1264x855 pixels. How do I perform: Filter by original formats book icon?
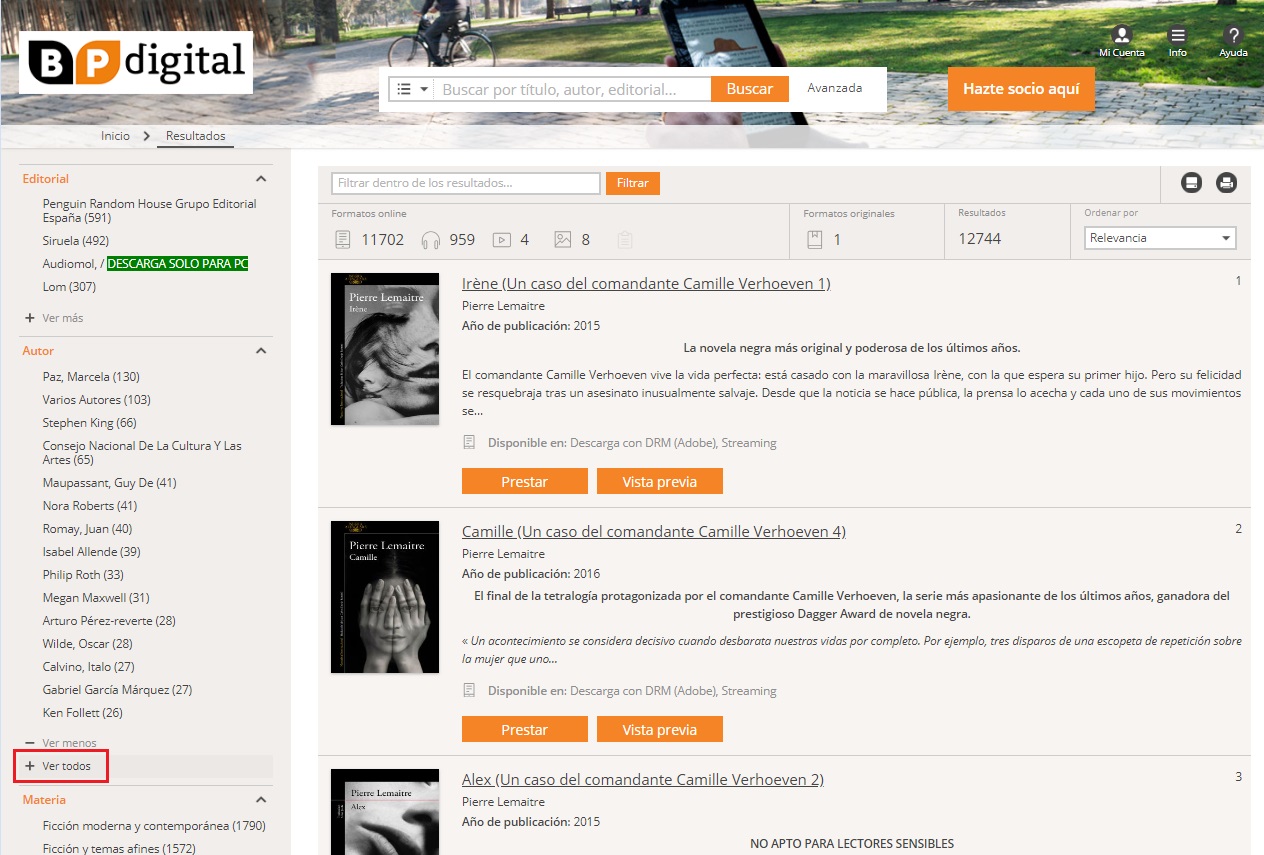pos(815,240)
